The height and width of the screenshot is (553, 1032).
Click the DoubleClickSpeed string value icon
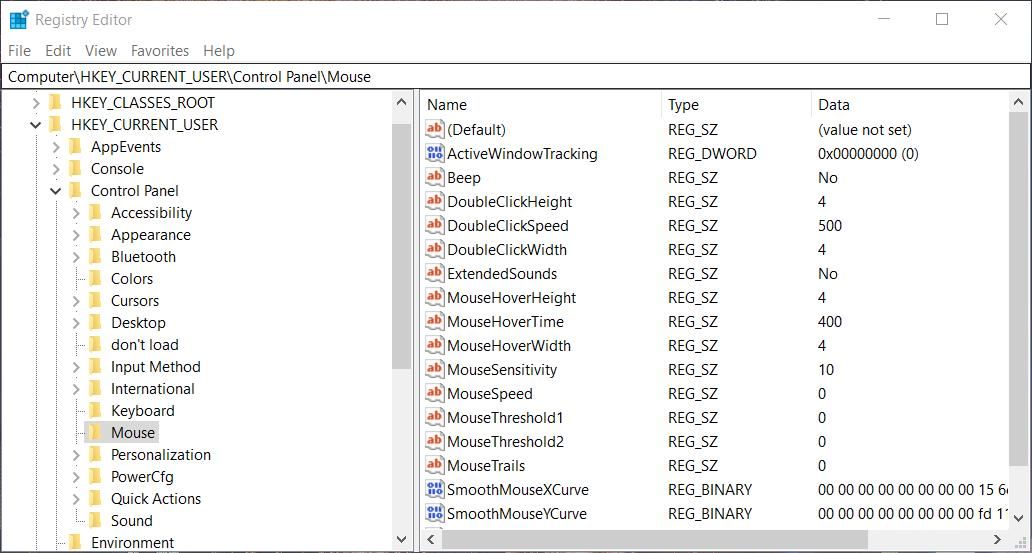[x=434, y=226]
